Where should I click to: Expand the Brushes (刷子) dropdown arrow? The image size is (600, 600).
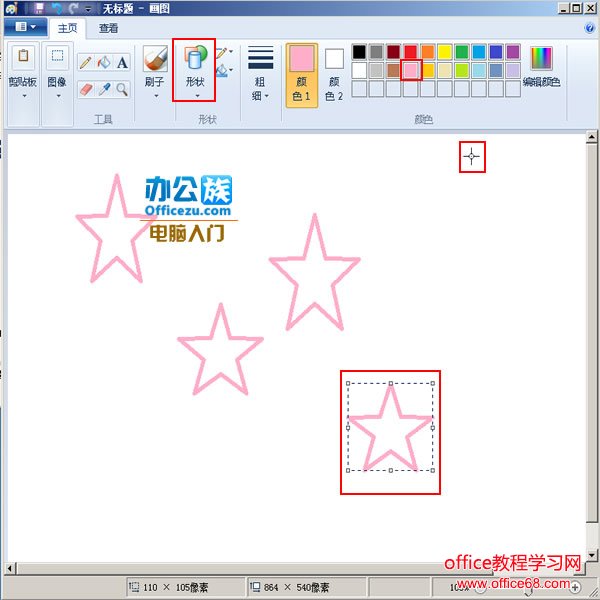(x=156, y=96)
